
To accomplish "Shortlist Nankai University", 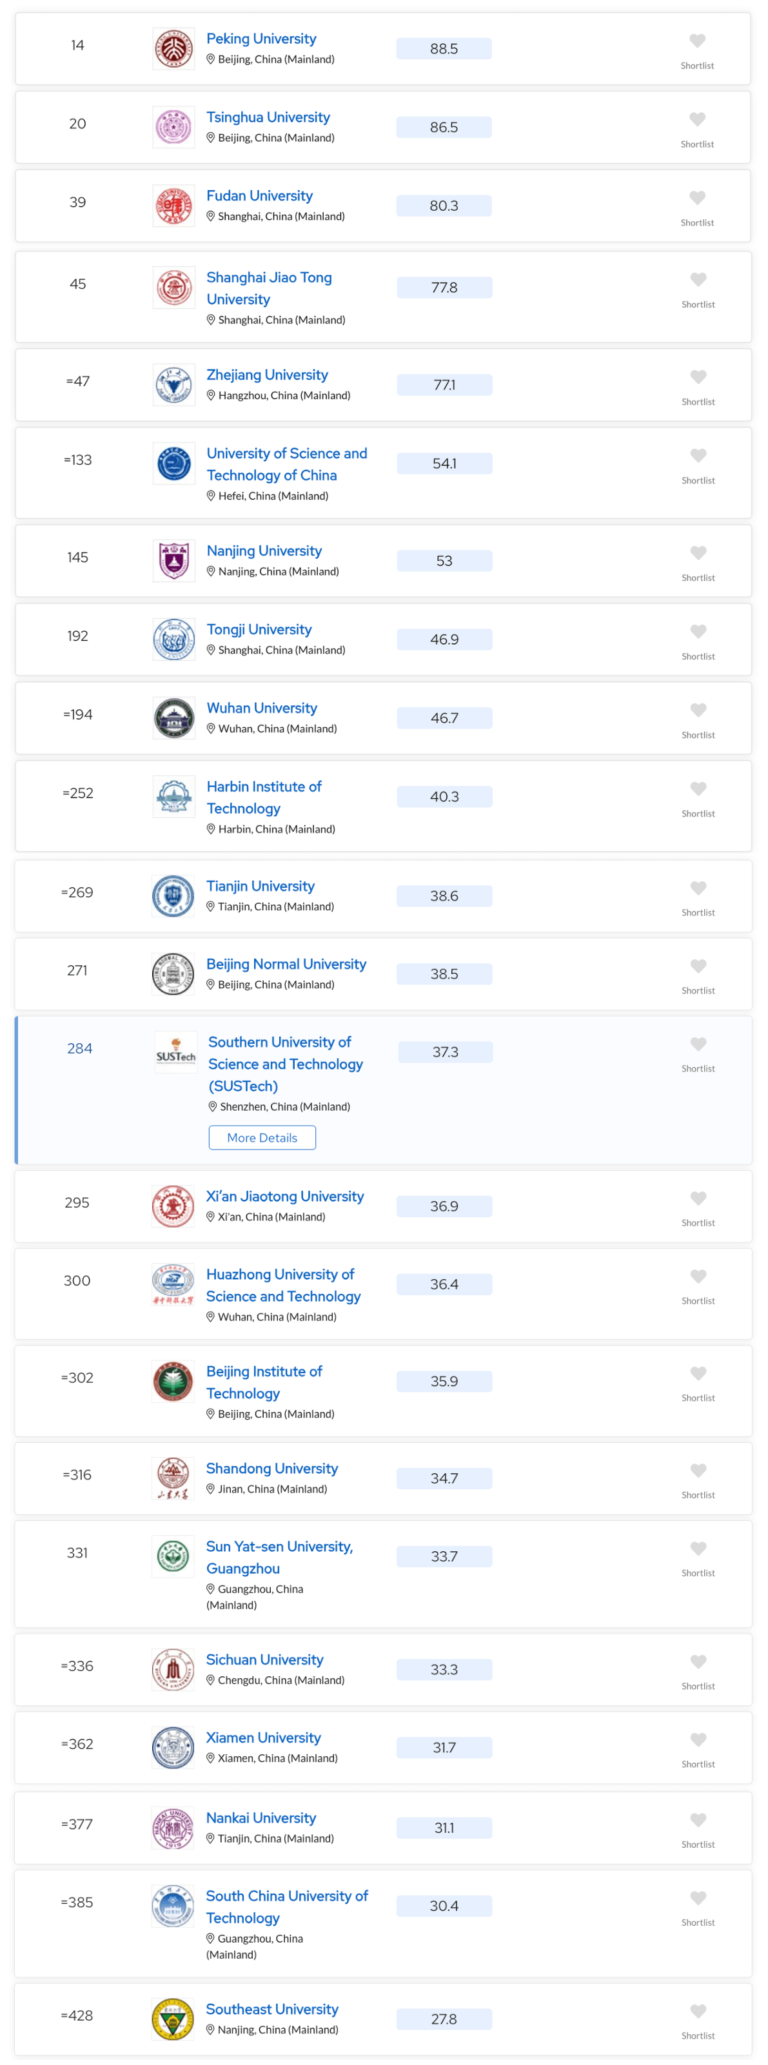I will tap(697, 1821).
